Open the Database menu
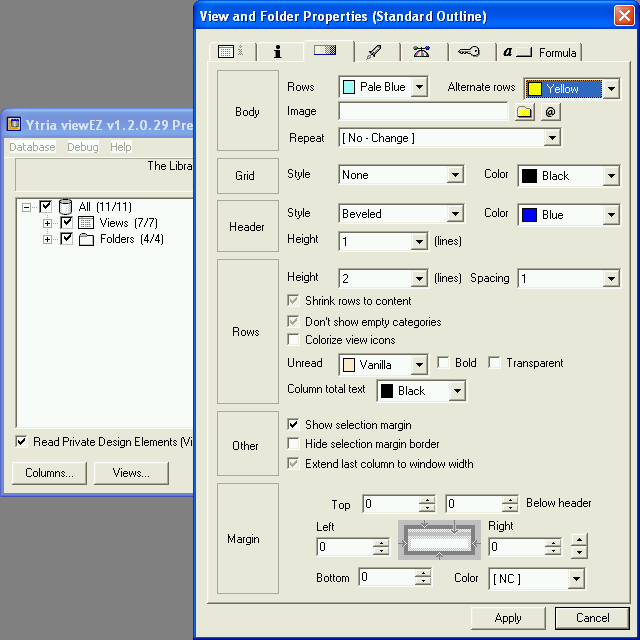 (x=32, y=147)
